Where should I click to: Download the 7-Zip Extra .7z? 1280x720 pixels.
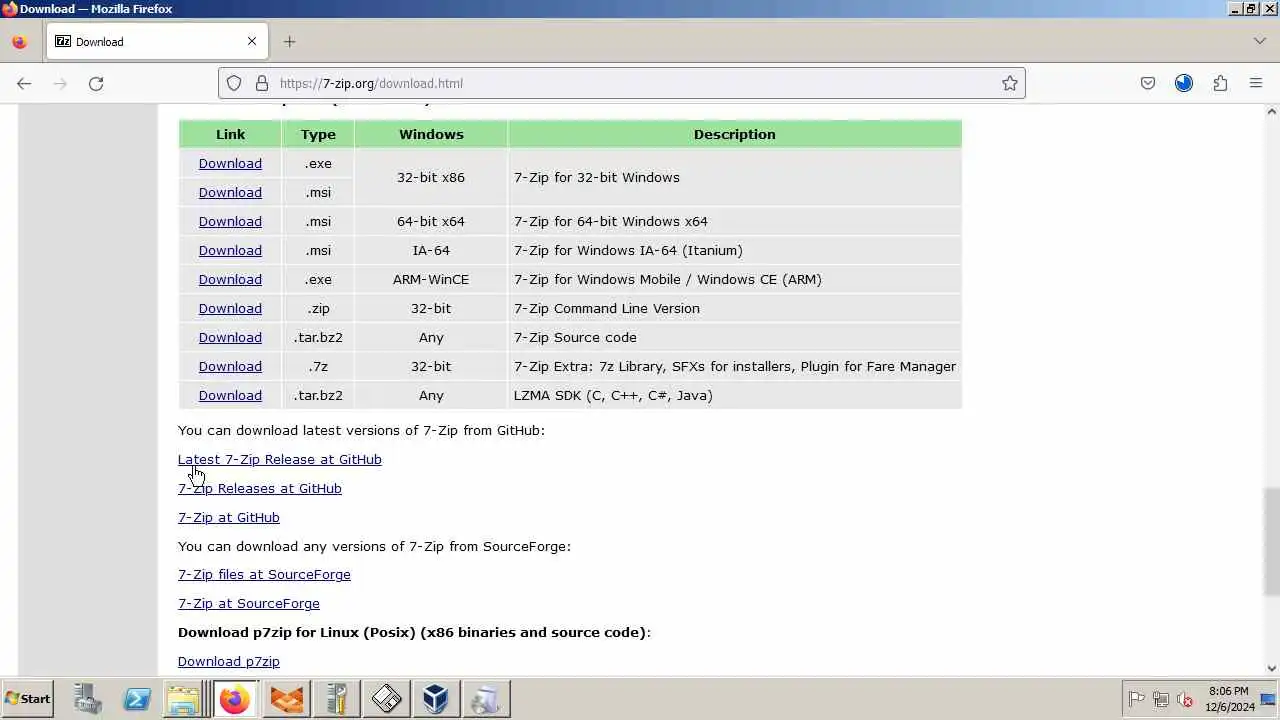[x=230, y=367]
